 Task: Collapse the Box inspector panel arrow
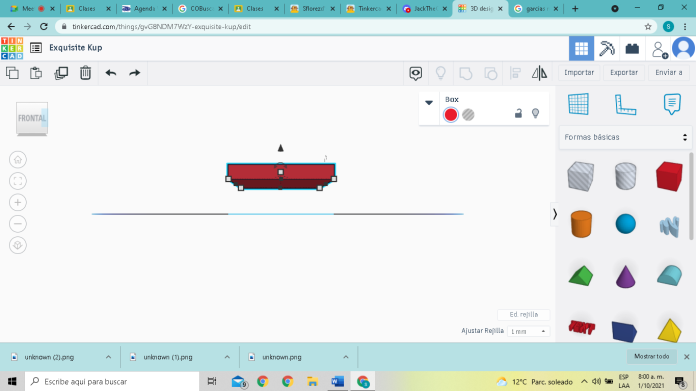click(429, 103)
